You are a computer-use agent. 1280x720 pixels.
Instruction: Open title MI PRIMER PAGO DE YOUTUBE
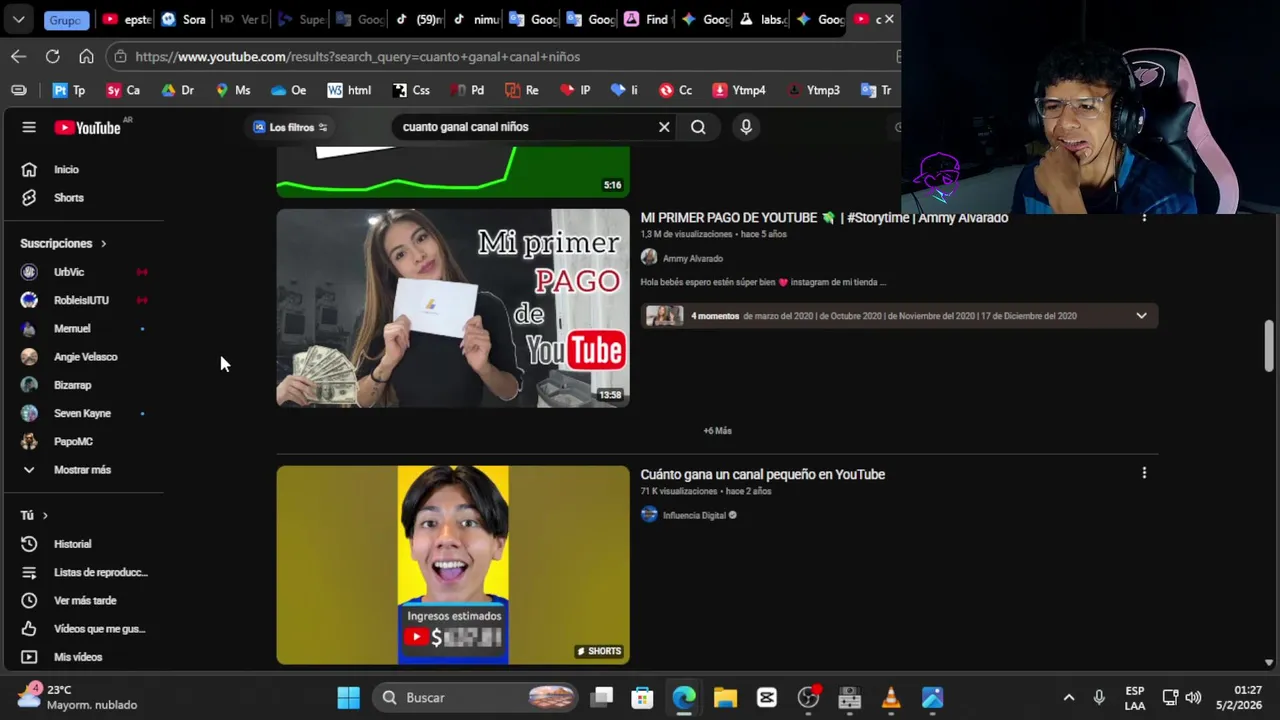point(824,218)
